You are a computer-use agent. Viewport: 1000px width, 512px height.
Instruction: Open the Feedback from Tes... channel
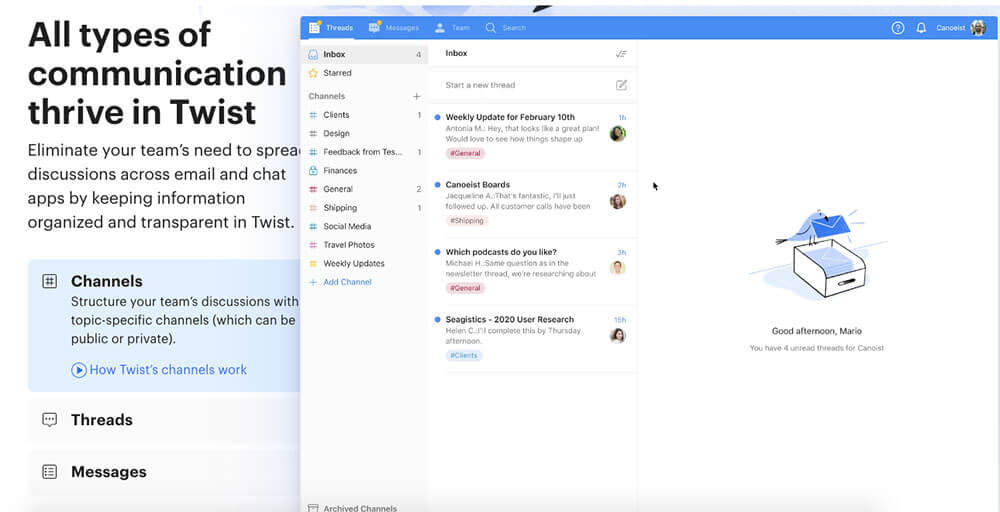click(x=364, y=152)
